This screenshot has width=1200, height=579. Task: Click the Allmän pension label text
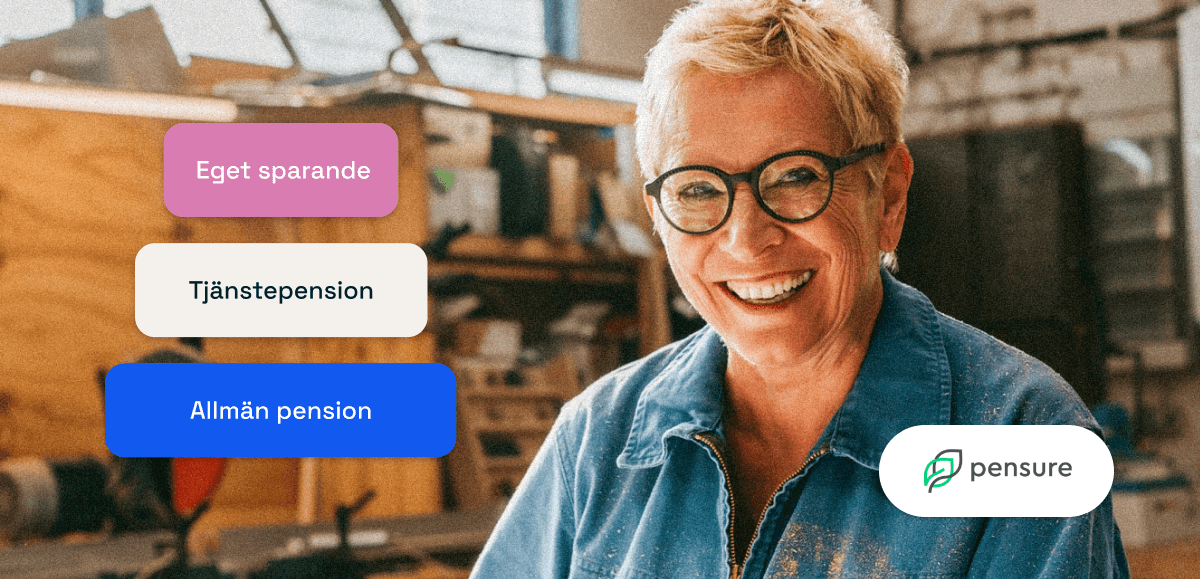pos(281,411)
